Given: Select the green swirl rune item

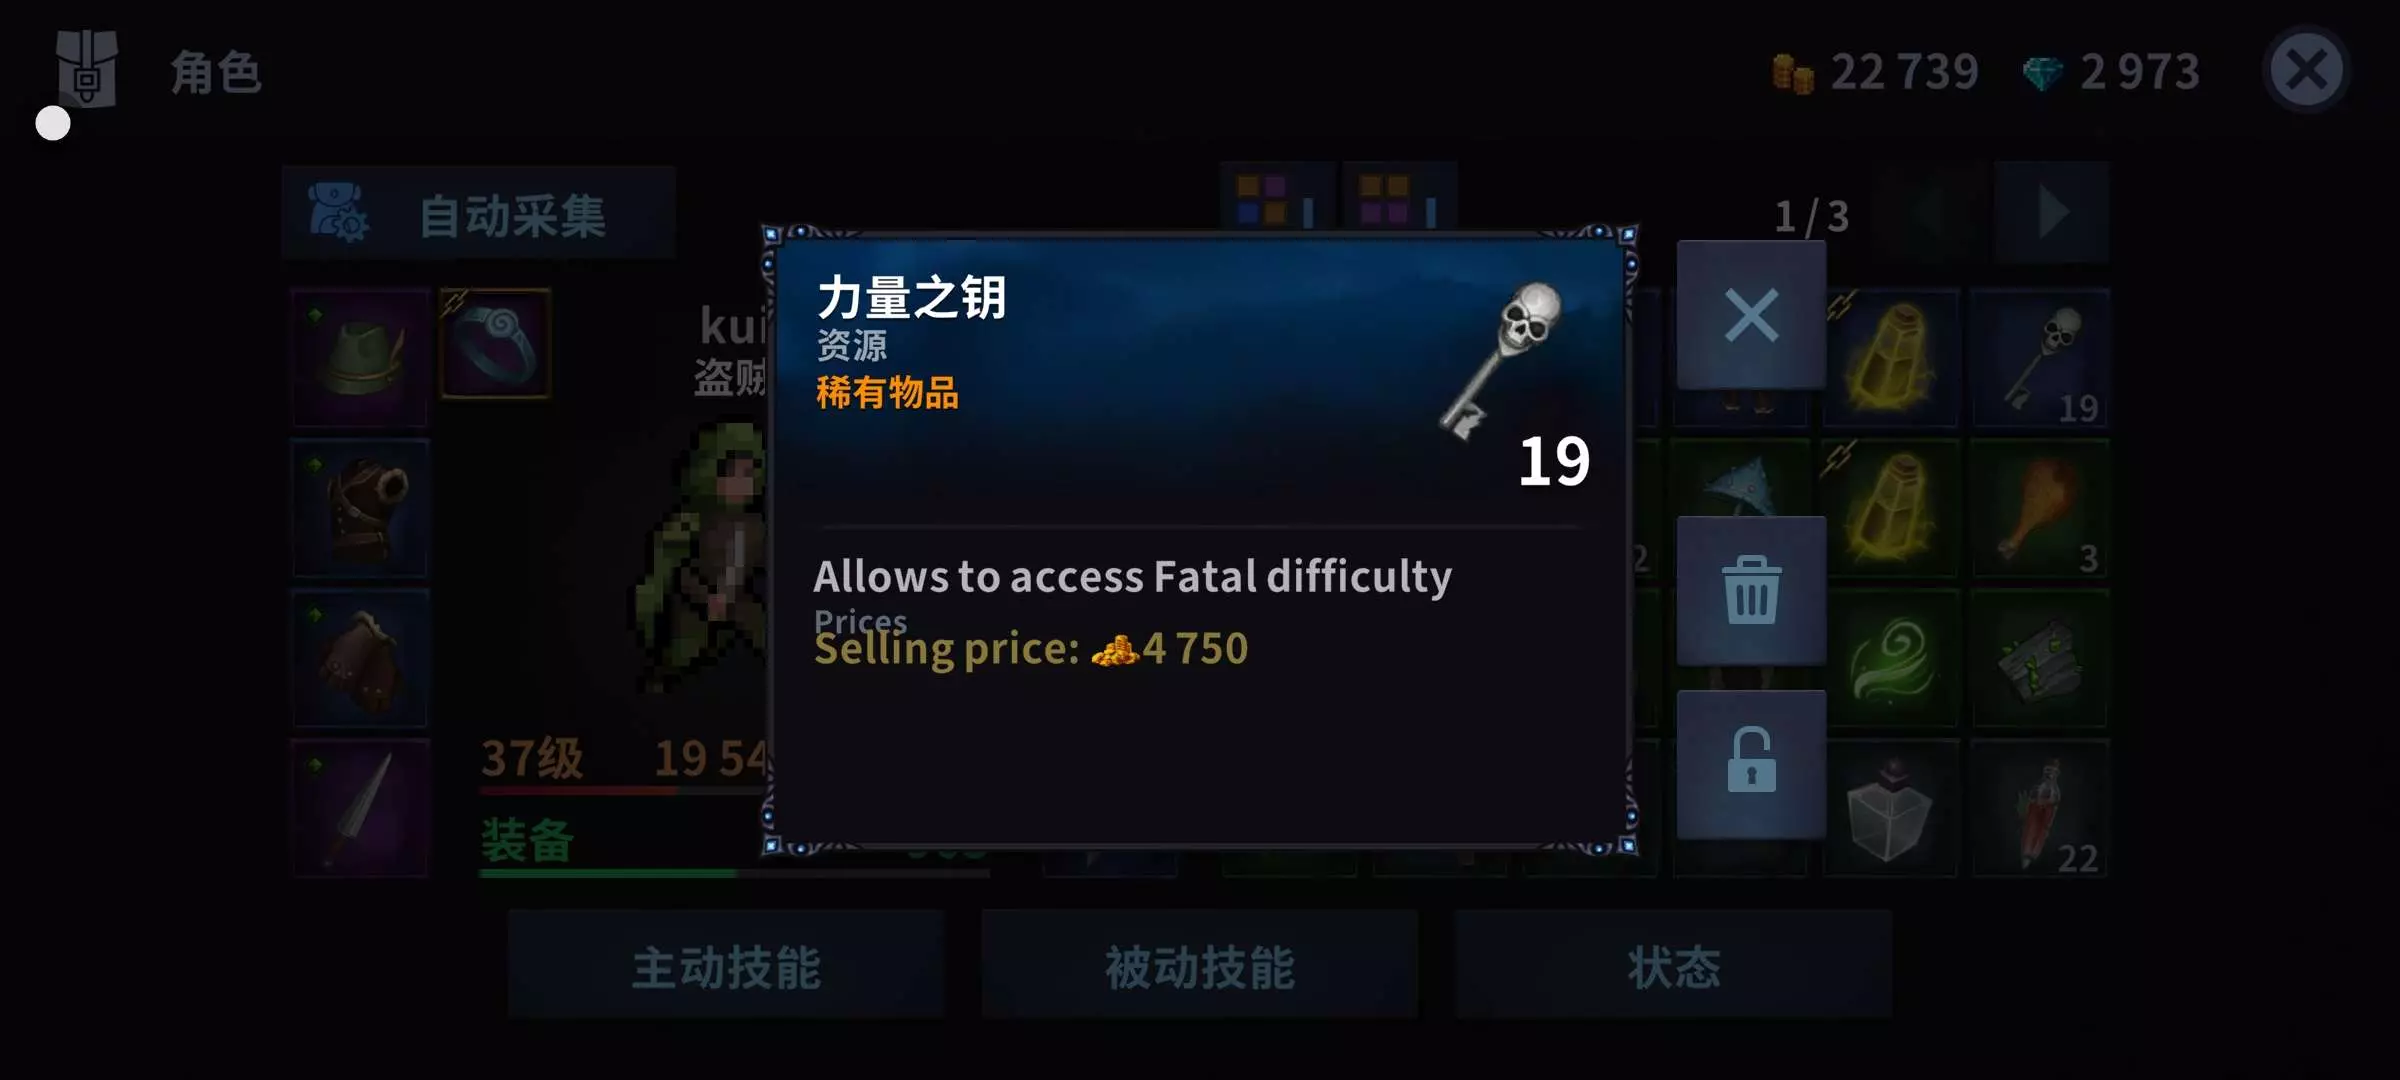Looking at the screenshot, I should point(1890,659).
